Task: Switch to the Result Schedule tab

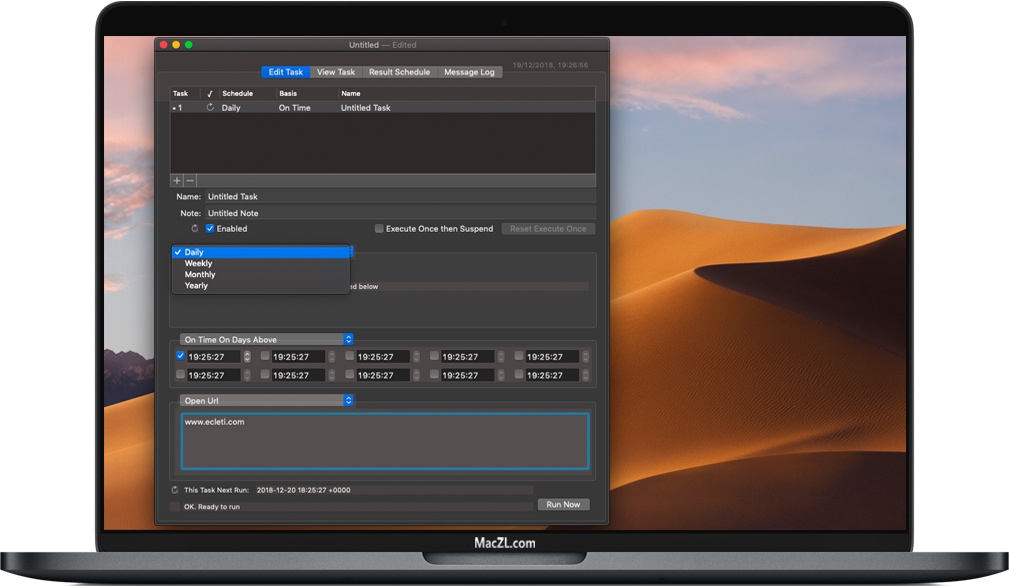Action: pyautogui.click(x=402, y=72)
